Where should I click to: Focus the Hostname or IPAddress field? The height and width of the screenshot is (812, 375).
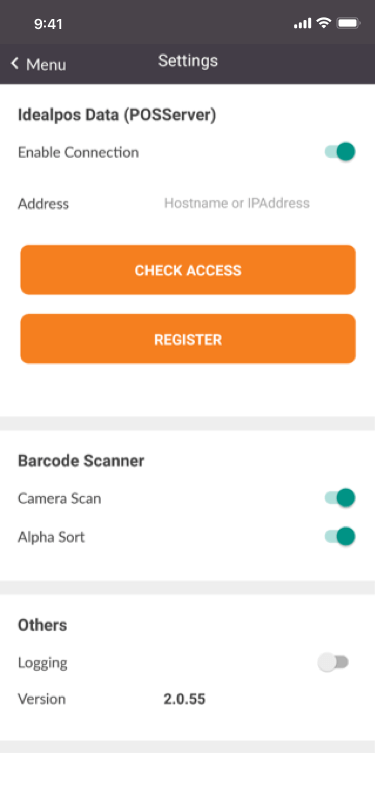(x=237, y=203)
